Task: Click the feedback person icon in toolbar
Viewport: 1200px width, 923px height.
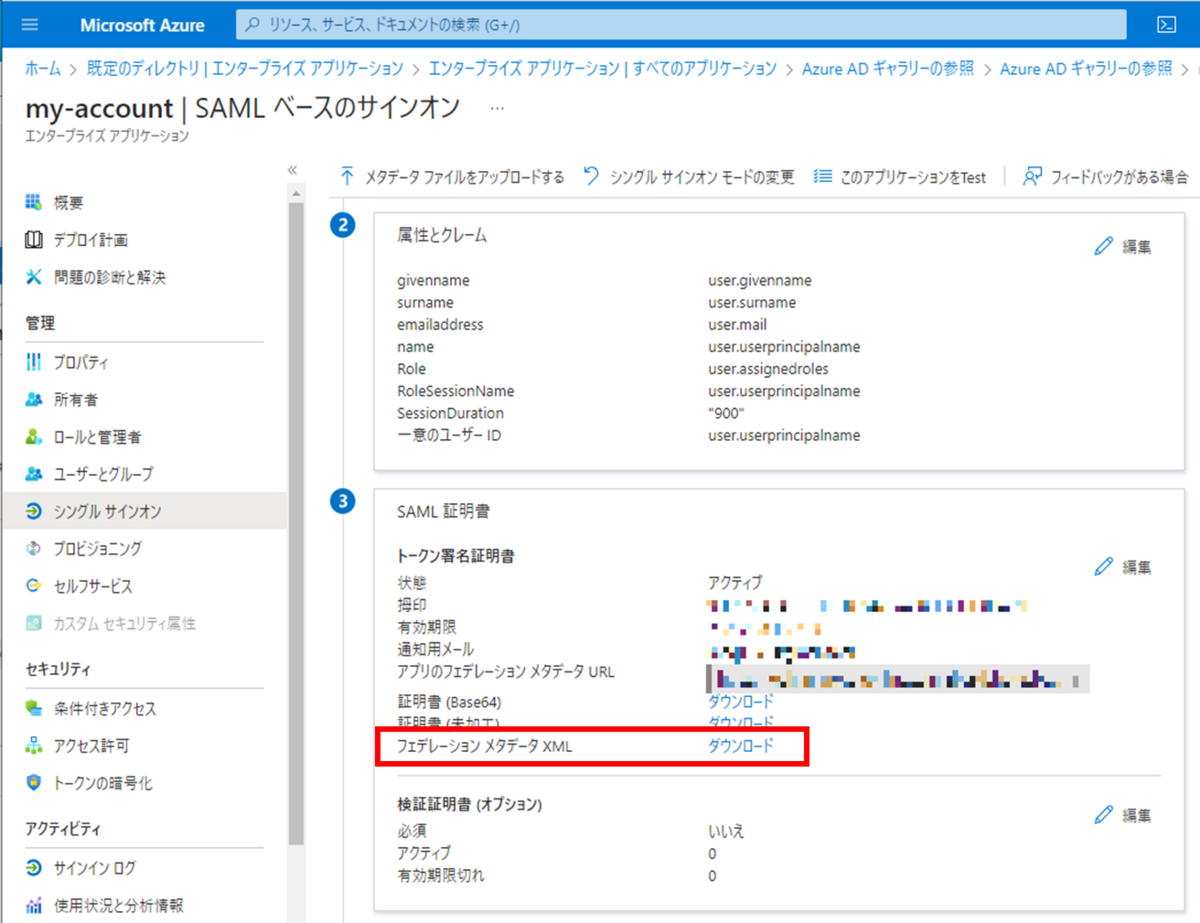Action: 1032,177
